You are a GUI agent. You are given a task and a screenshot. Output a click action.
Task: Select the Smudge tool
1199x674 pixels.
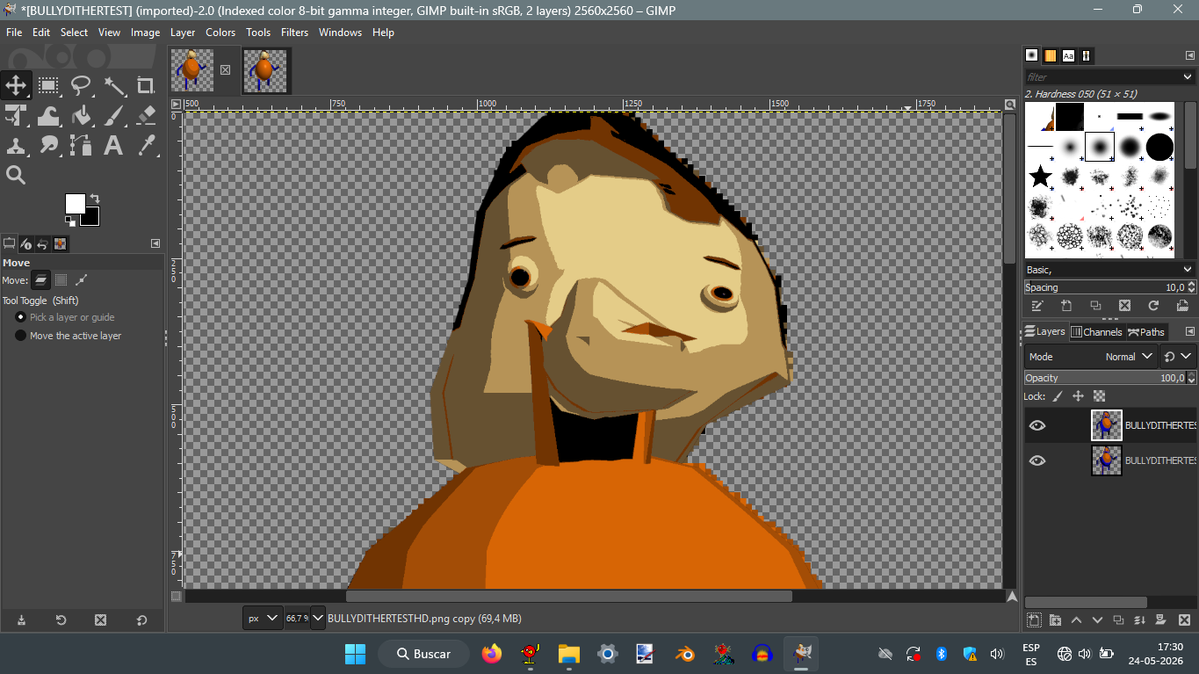pyautogui.click(x=48, y=145)
